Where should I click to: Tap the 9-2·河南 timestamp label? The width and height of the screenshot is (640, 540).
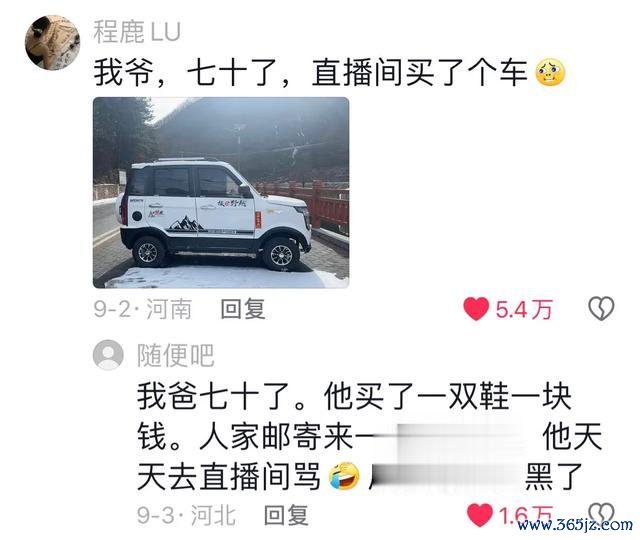[142, 309]
